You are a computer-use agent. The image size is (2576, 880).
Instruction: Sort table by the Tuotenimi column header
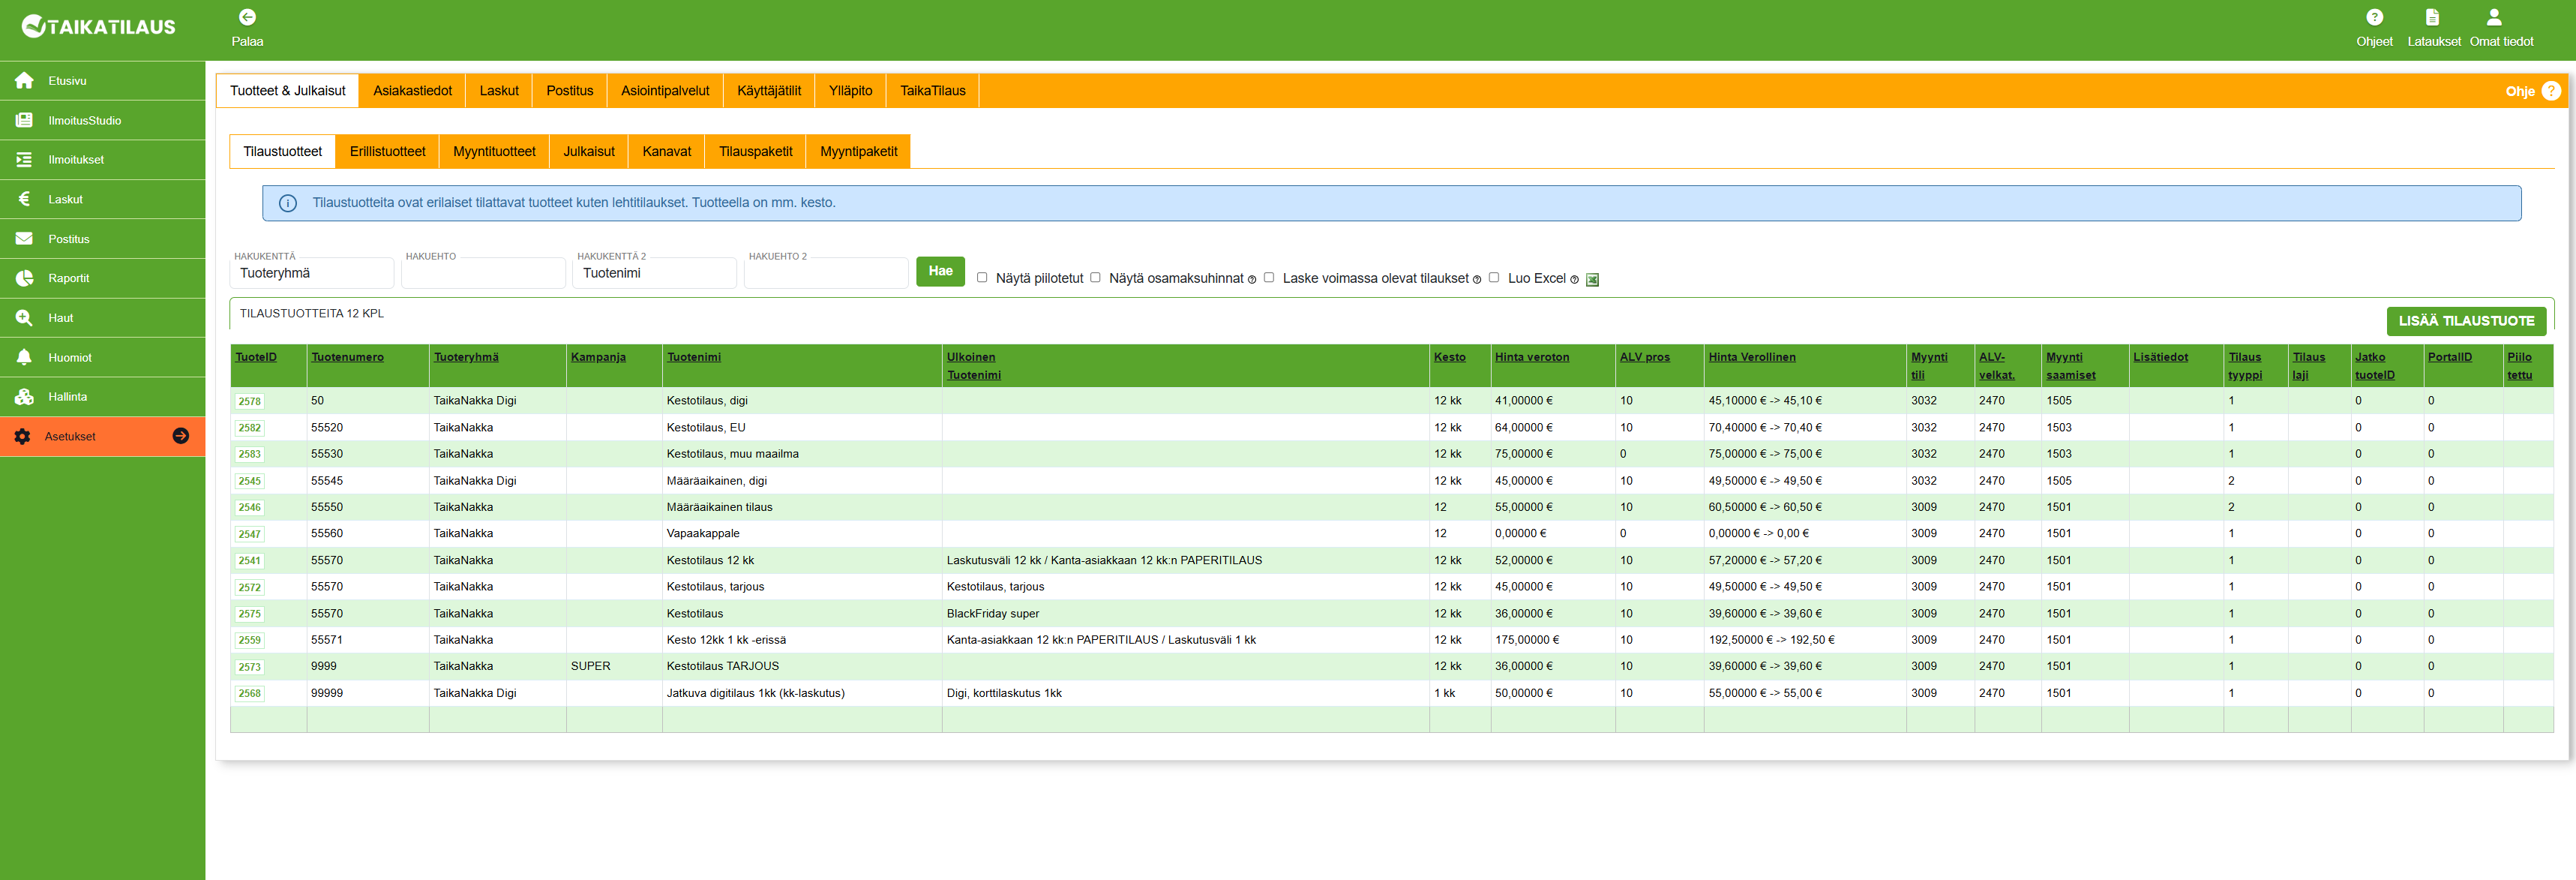pyautogui.click(x=693, y=357)
